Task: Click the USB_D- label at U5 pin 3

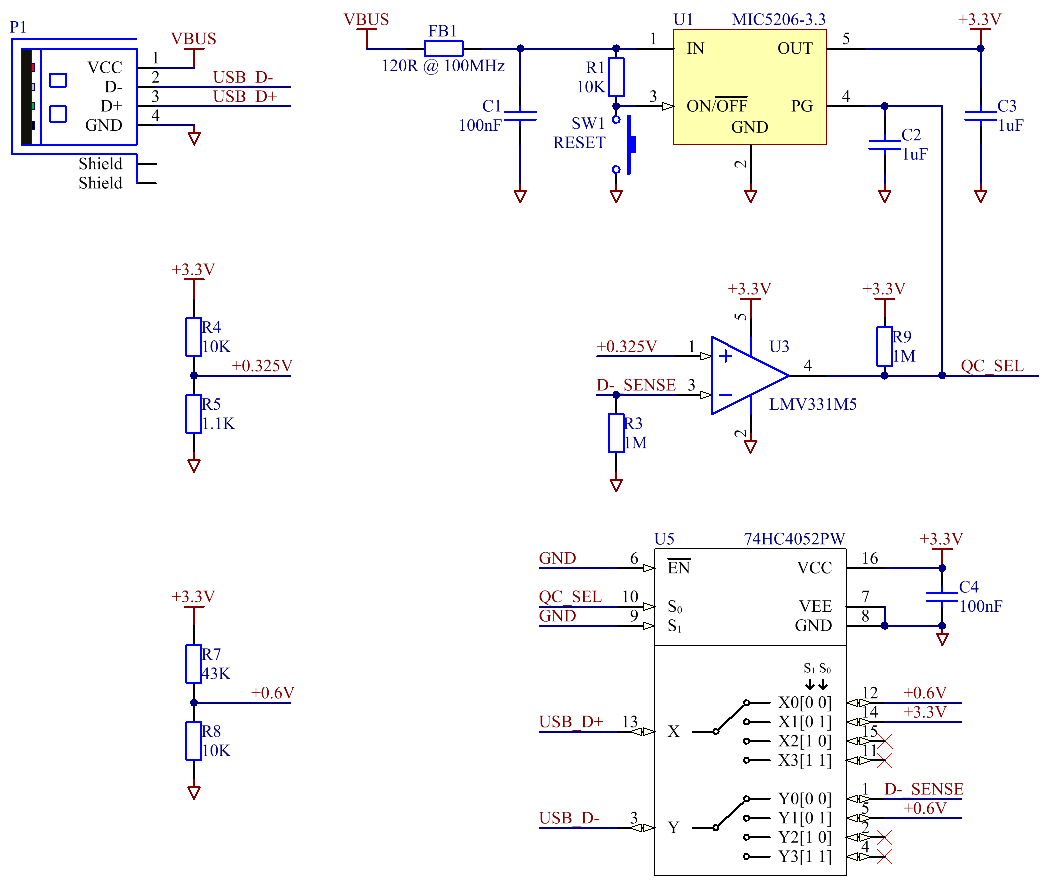Action: 569,818
